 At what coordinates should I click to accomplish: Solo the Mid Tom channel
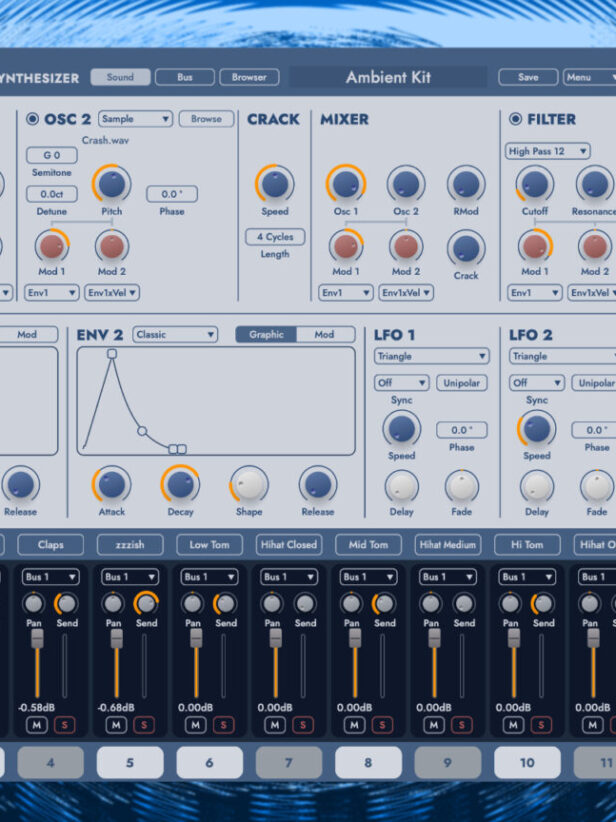382,725
